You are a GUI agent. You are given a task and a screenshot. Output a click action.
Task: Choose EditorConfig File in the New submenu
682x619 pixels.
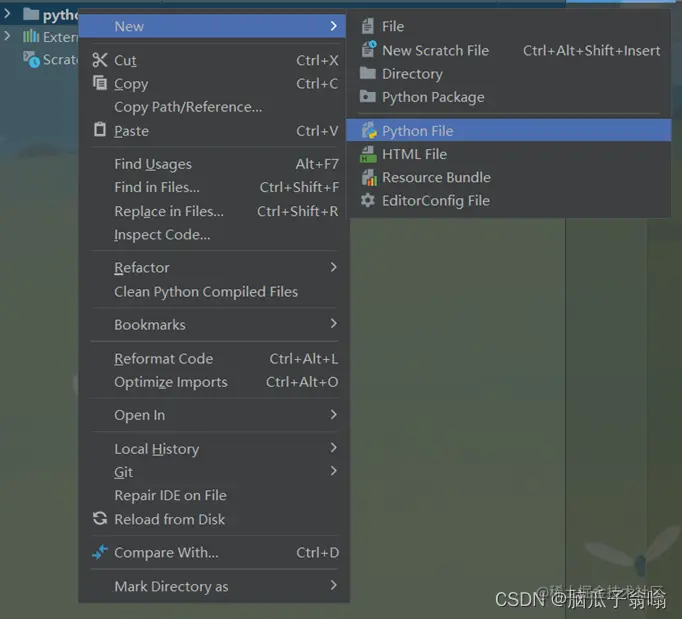tap(508, 201)
